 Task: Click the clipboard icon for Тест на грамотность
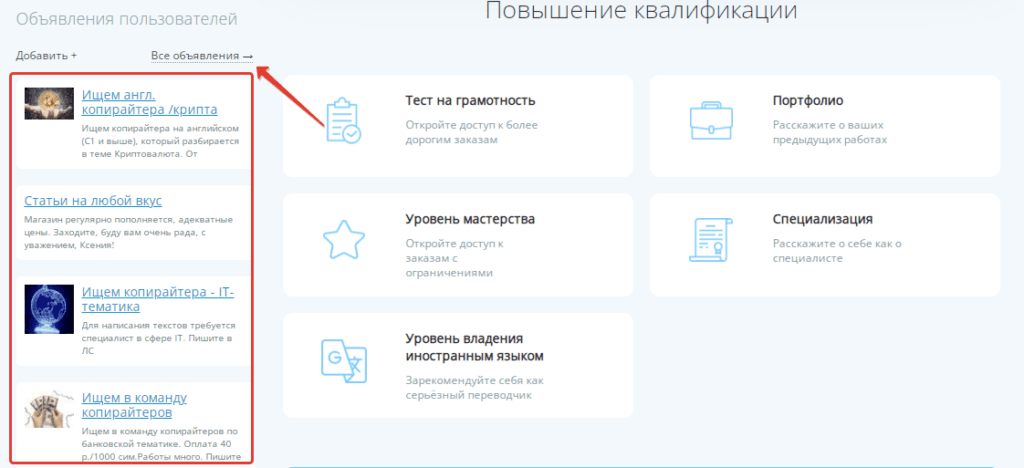pyautogui.click(x=344, y=121)
